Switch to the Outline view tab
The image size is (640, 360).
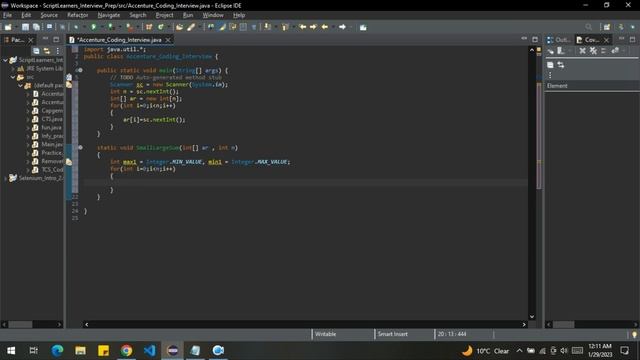[559, 40]
